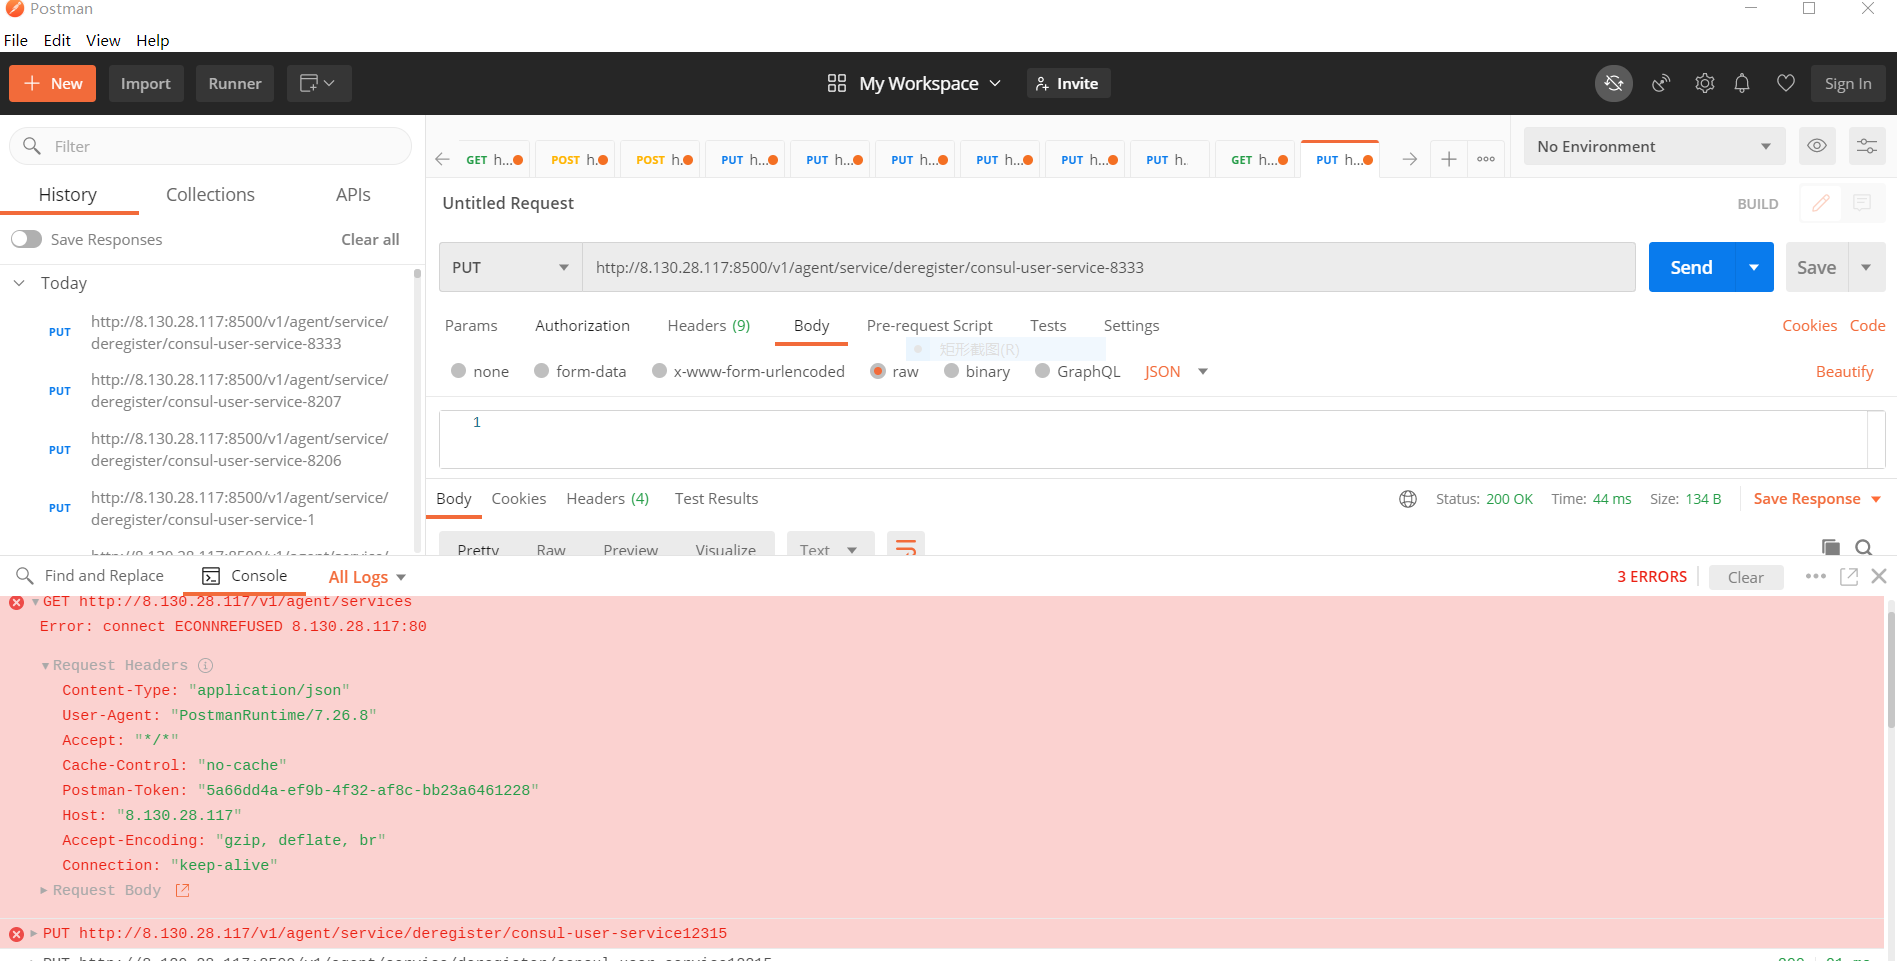Viewport: 1897px width, 961px height.
Task: Switch to the APIs sidebar tab
Action: (x=353, y=195)
